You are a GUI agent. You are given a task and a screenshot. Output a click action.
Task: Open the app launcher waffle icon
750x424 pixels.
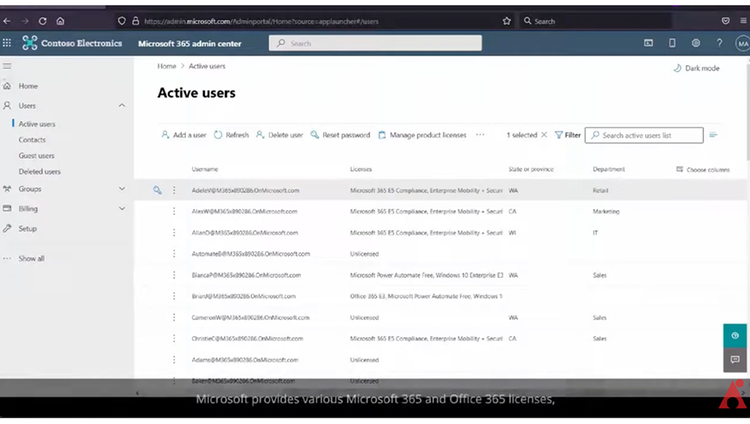[x=7, y=43]
